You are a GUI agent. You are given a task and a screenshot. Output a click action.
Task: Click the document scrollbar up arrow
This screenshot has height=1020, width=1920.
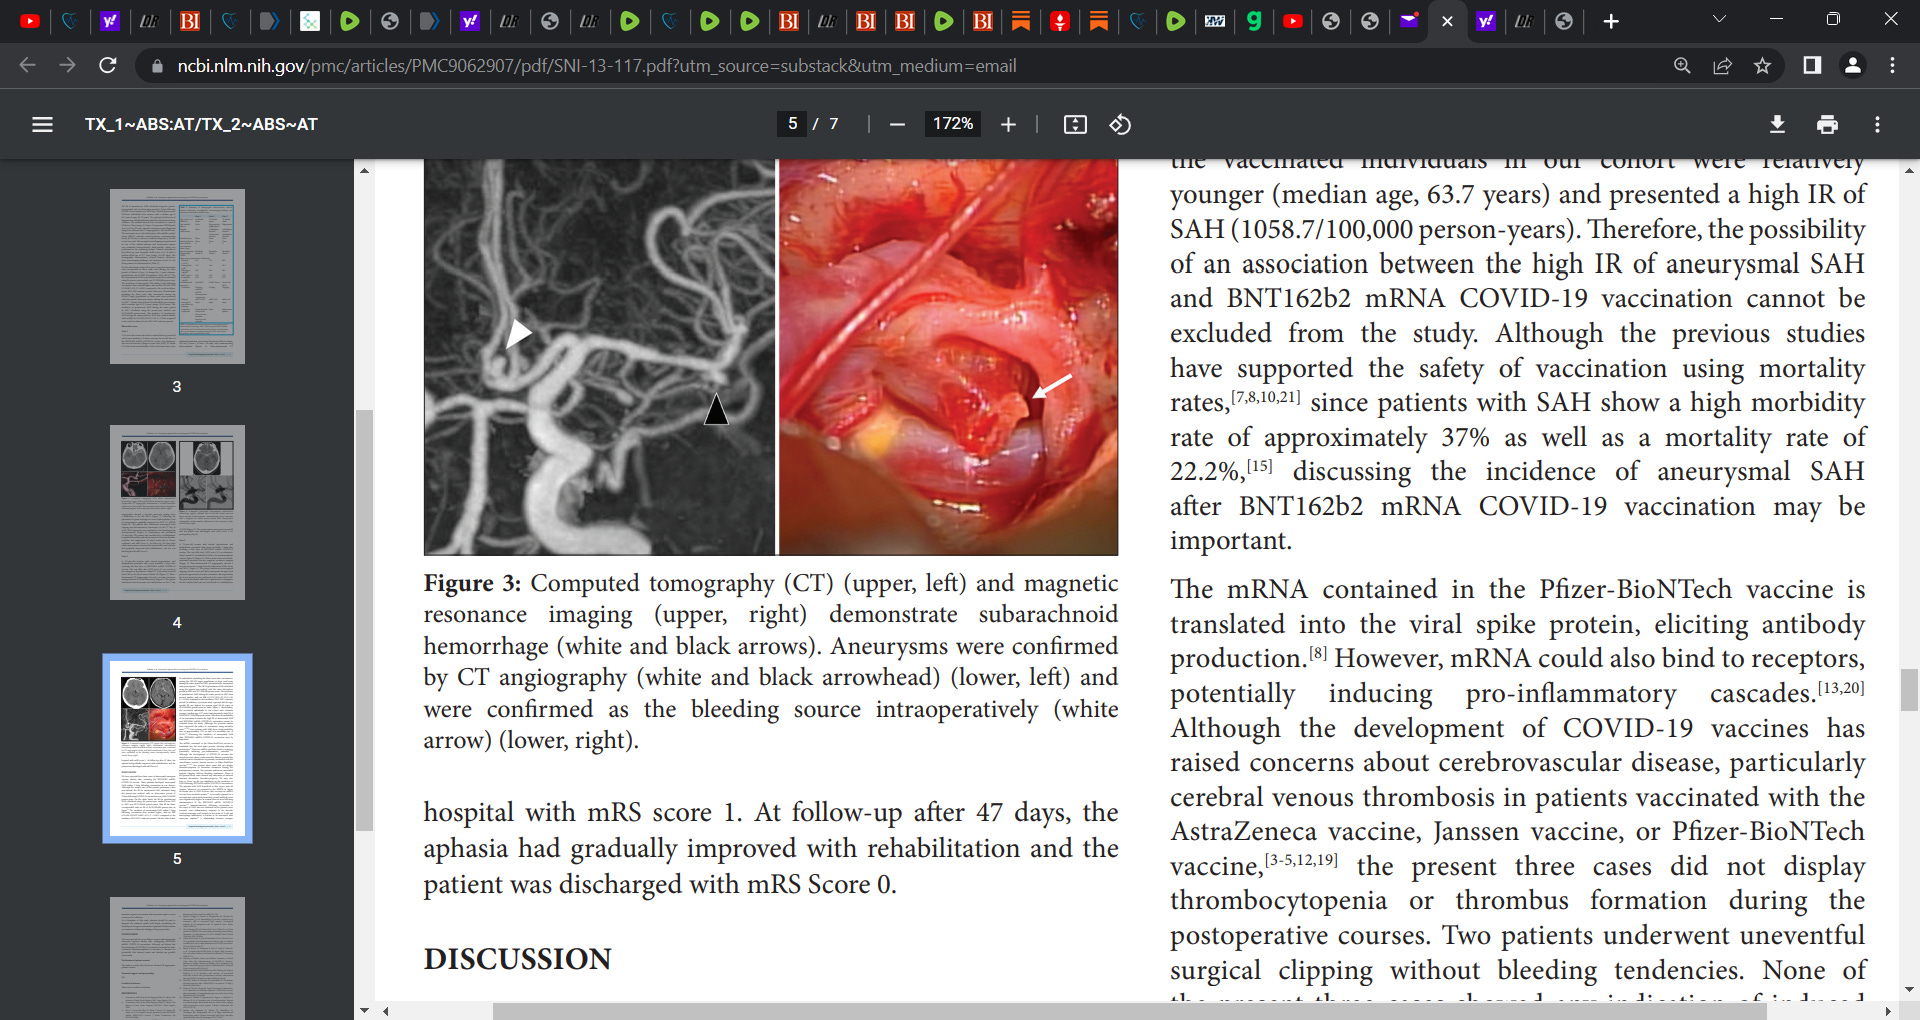(x=1909, y=170)
